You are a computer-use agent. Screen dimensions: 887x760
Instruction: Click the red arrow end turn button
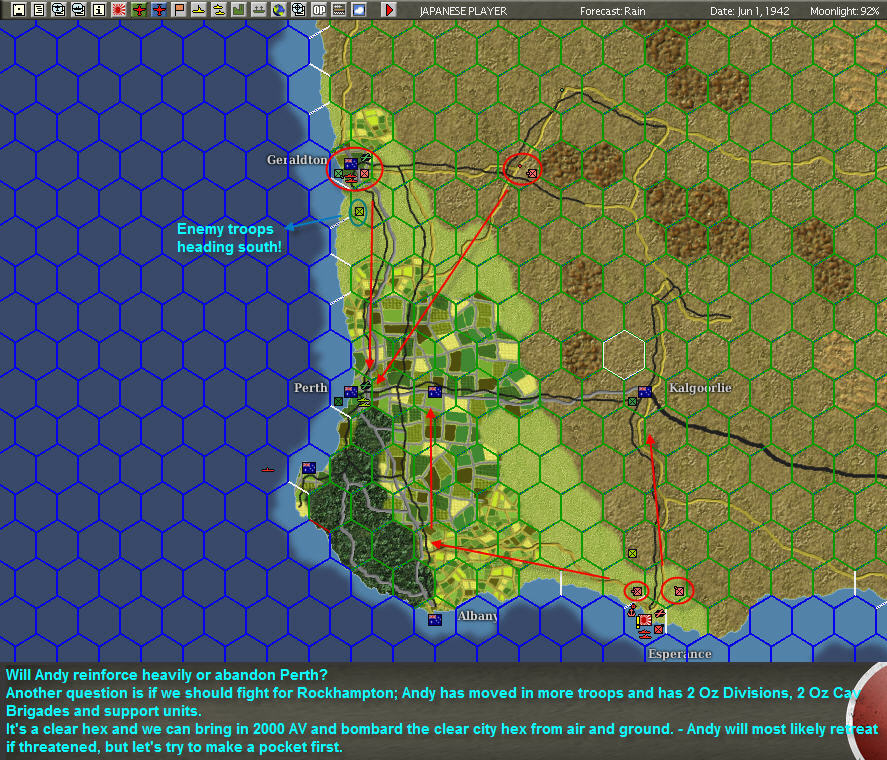389,10
